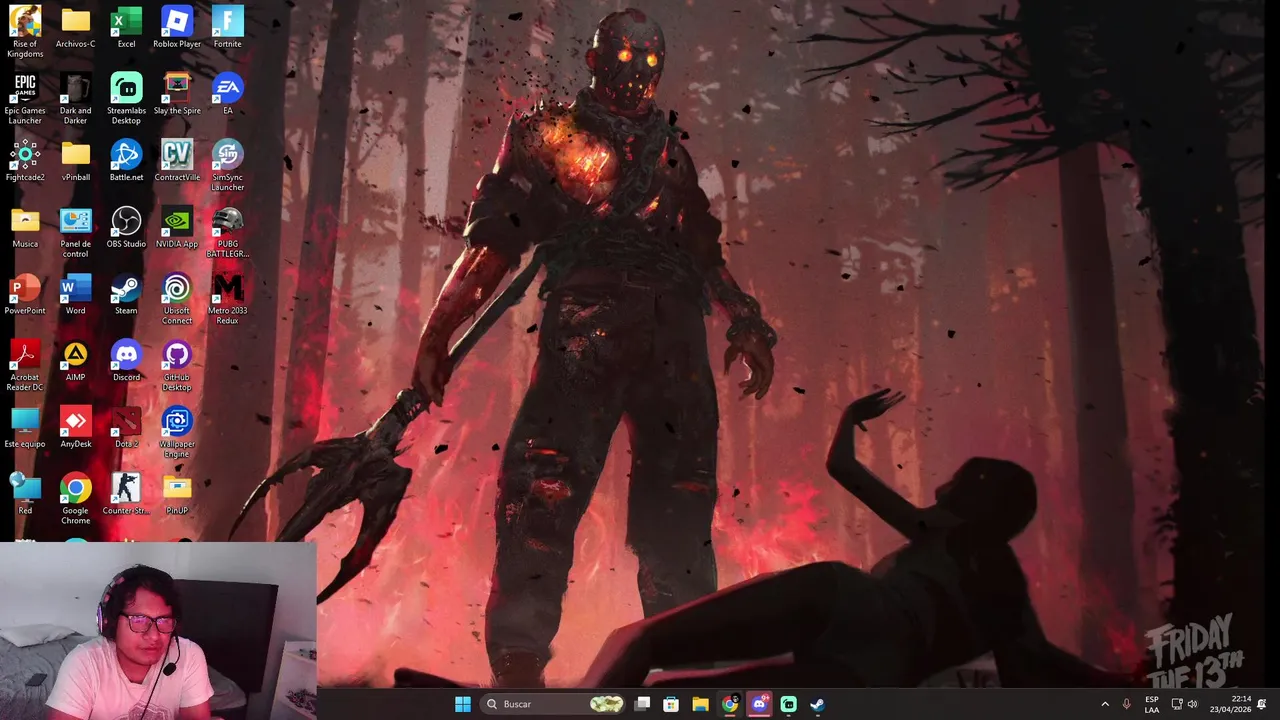Switch to Streamlabs in the taskbar
The width and height of the screenshot is (1280, 720).
(788, 704)
